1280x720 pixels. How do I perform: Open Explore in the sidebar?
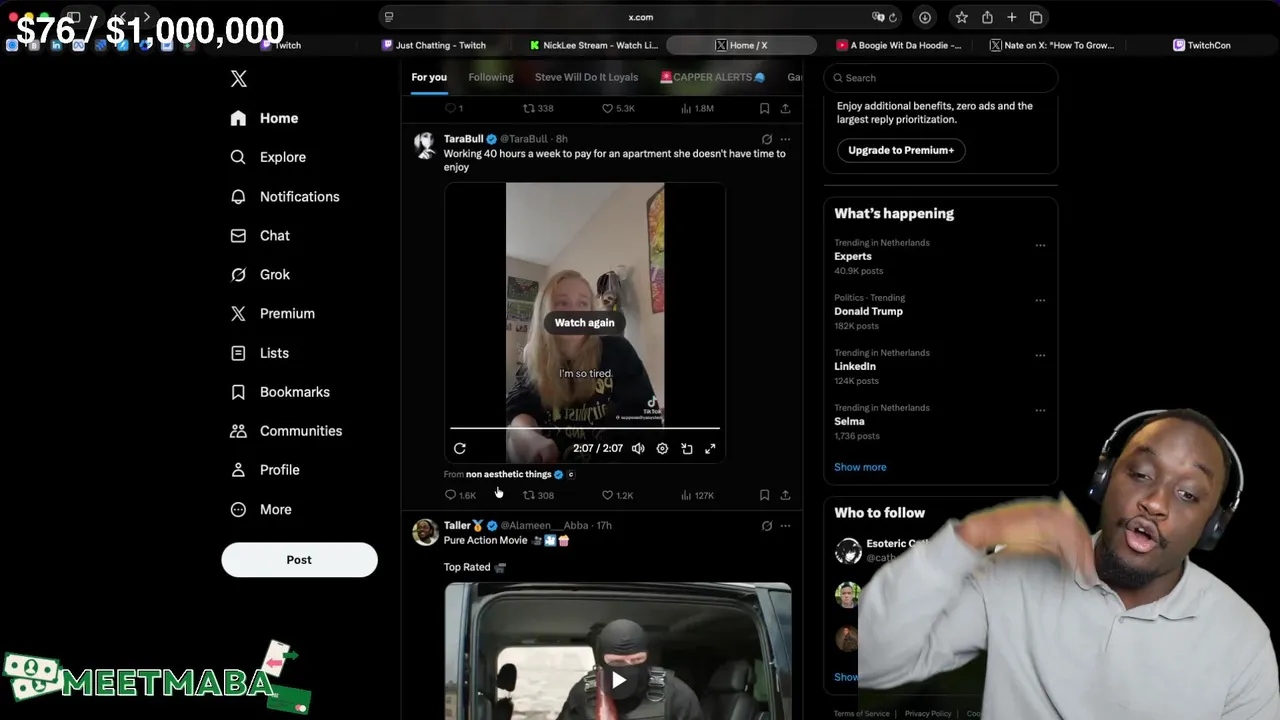click(x=268, y=157)
